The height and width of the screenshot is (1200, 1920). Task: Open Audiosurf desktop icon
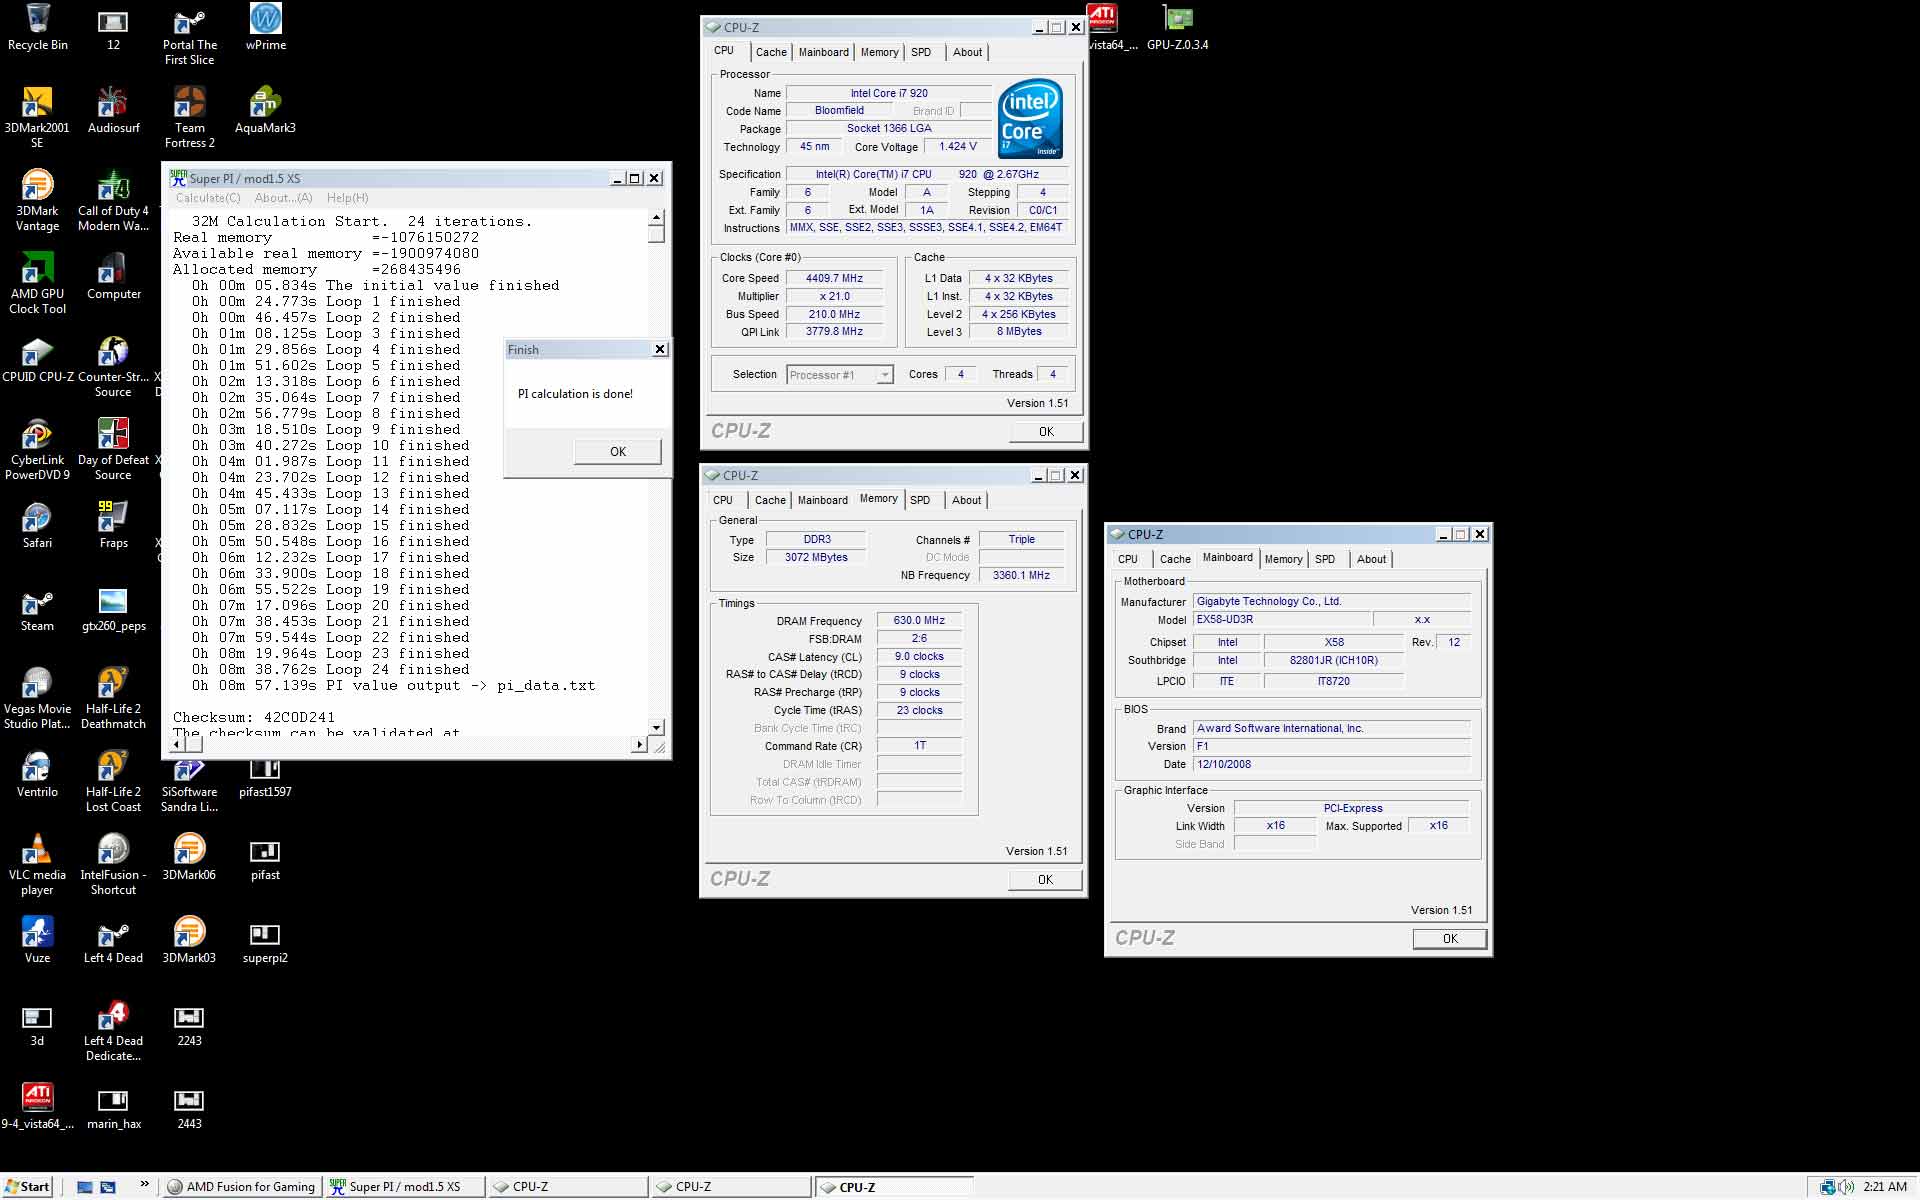click(113, 110)
